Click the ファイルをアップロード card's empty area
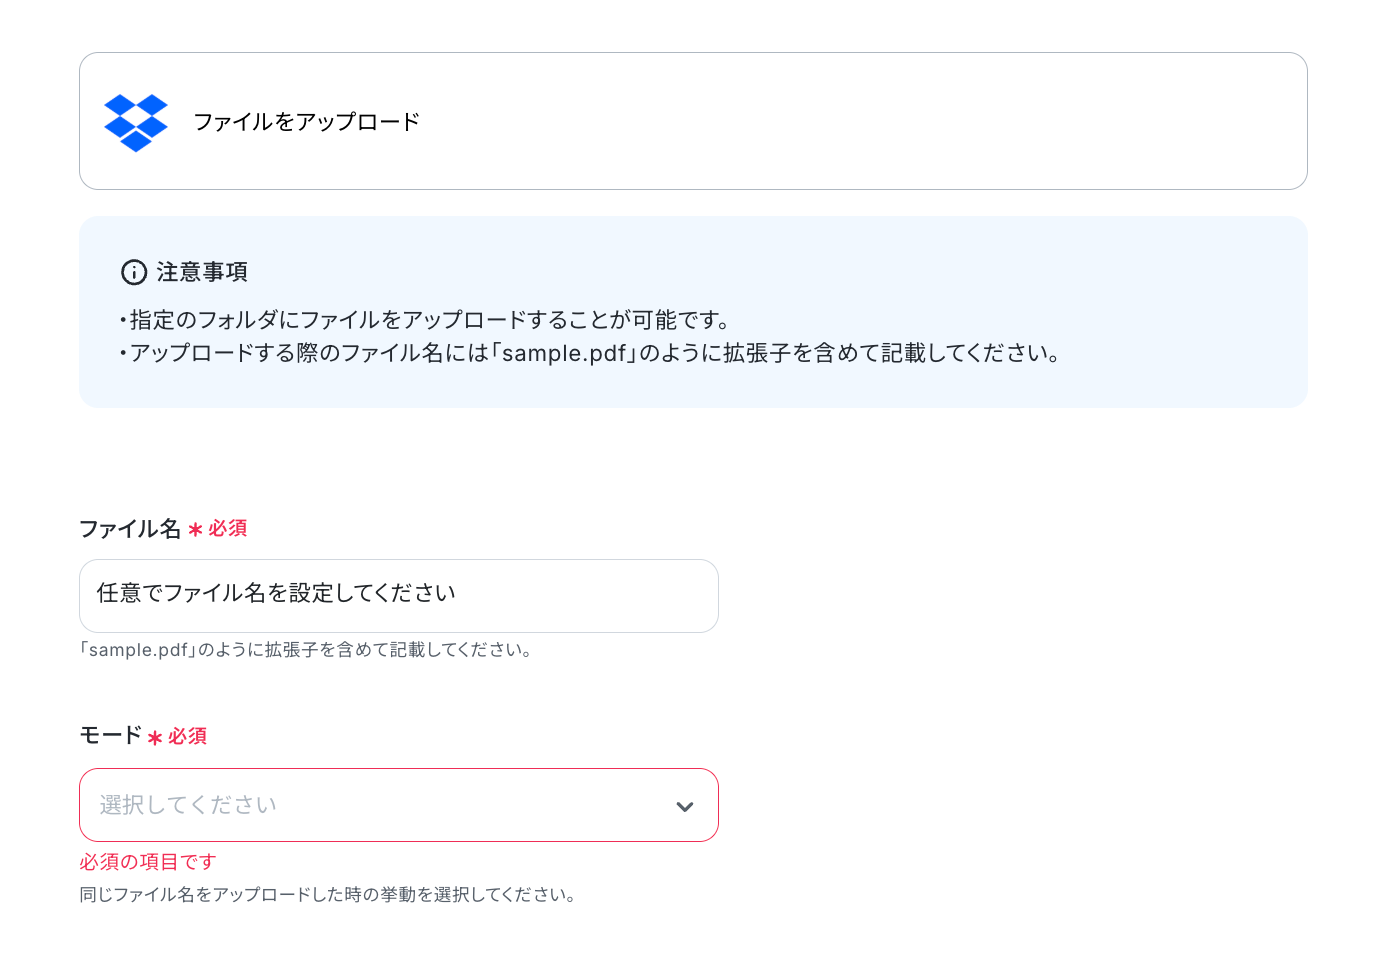 click(x=860, y=121)
